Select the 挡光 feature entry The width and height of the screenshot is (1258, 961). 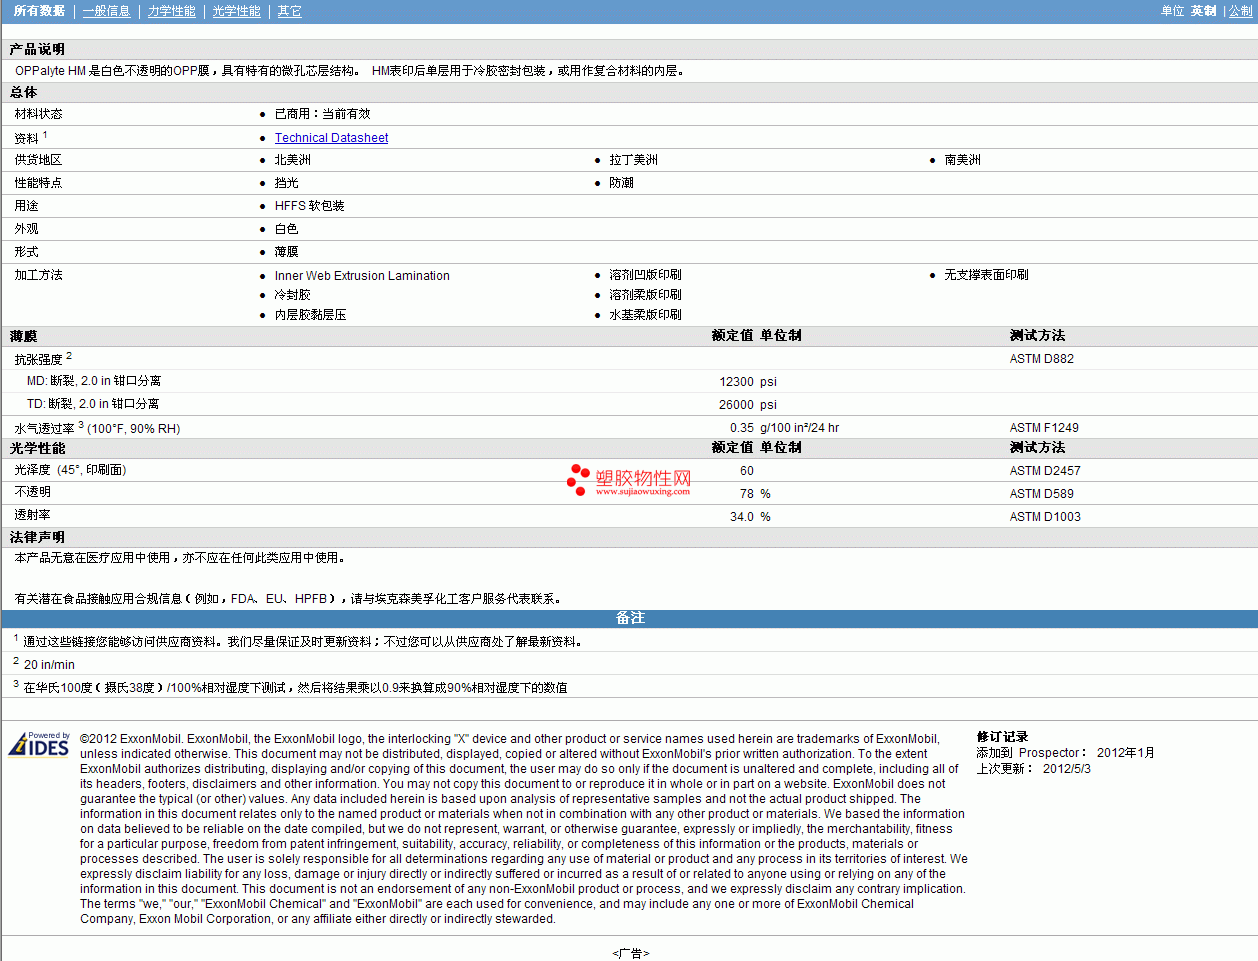tap(287, 183)
